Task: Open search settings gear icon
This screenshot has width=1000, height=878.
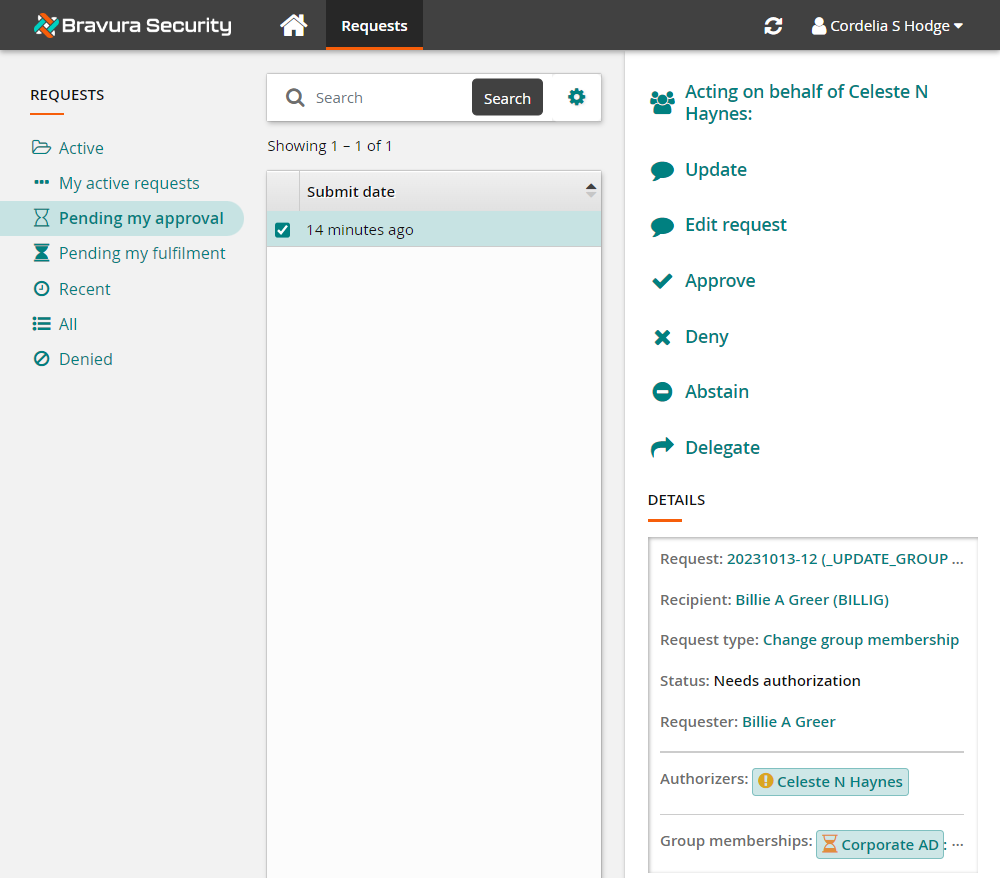Action: coord(577,97)
